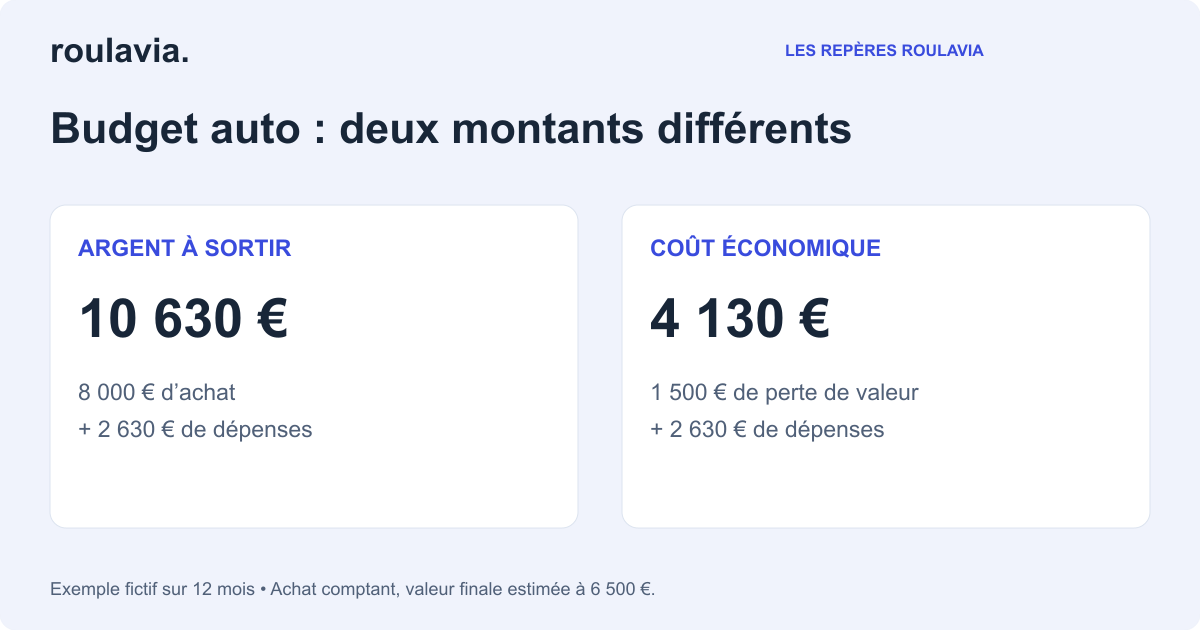Click the ARGENT À SORTIR card title

tap(185, 248)
